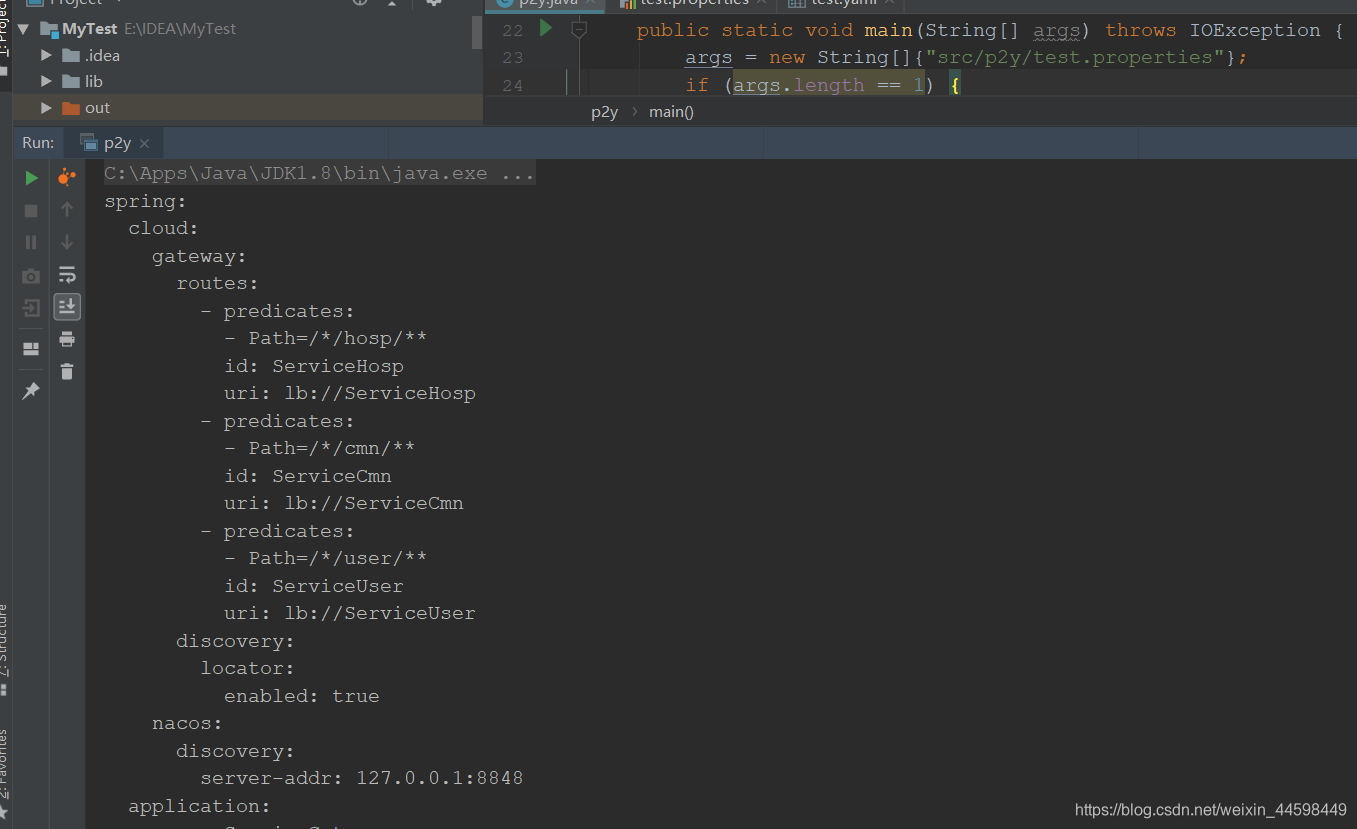1357x829 pixels.
Task: Click 'args.length' in line 24 code
Action: pos(798,85)
